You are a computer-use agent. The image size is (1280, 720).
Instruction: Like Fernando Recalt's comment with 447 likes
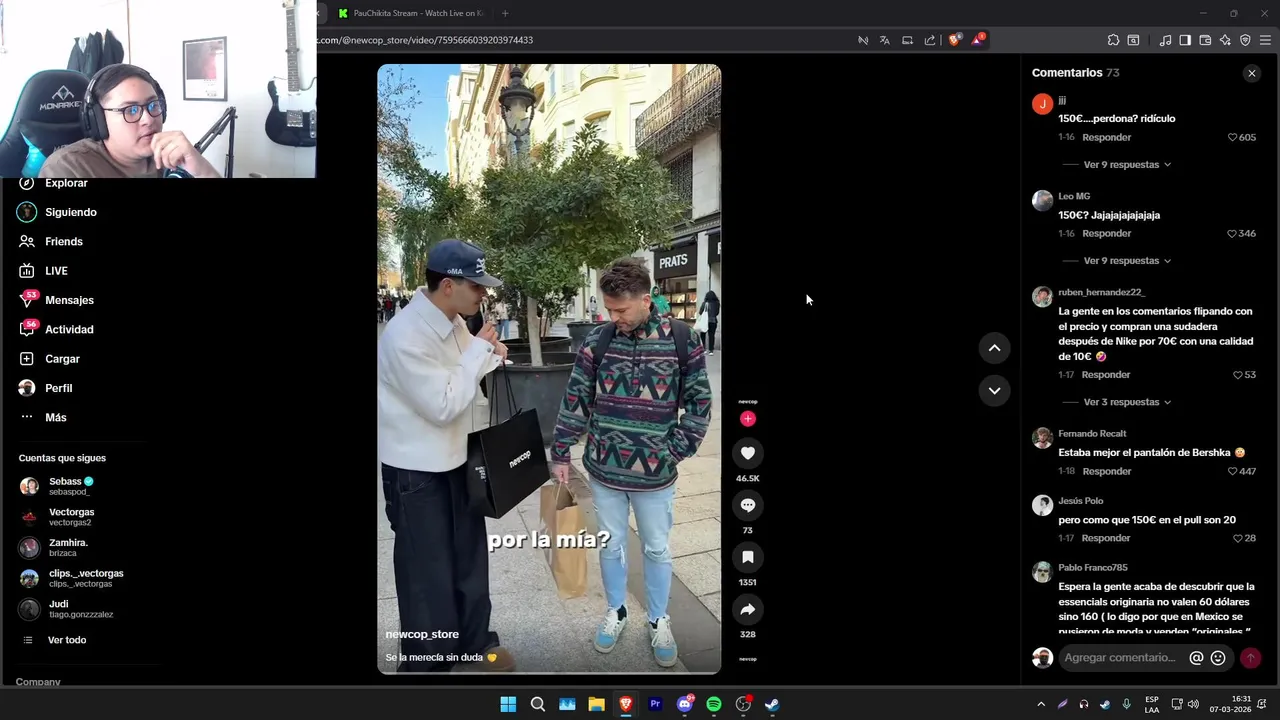point(1232,472)
